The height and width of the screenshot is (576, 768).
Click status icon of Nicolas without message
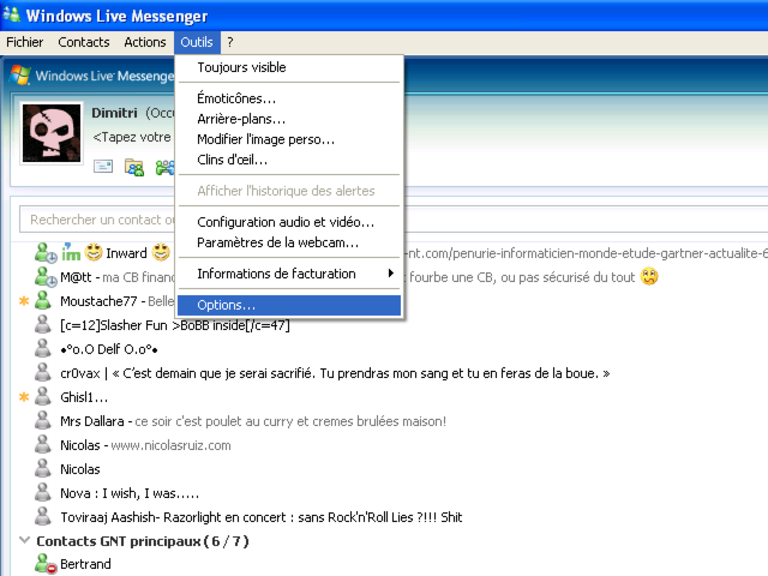(x=43, y=468)
